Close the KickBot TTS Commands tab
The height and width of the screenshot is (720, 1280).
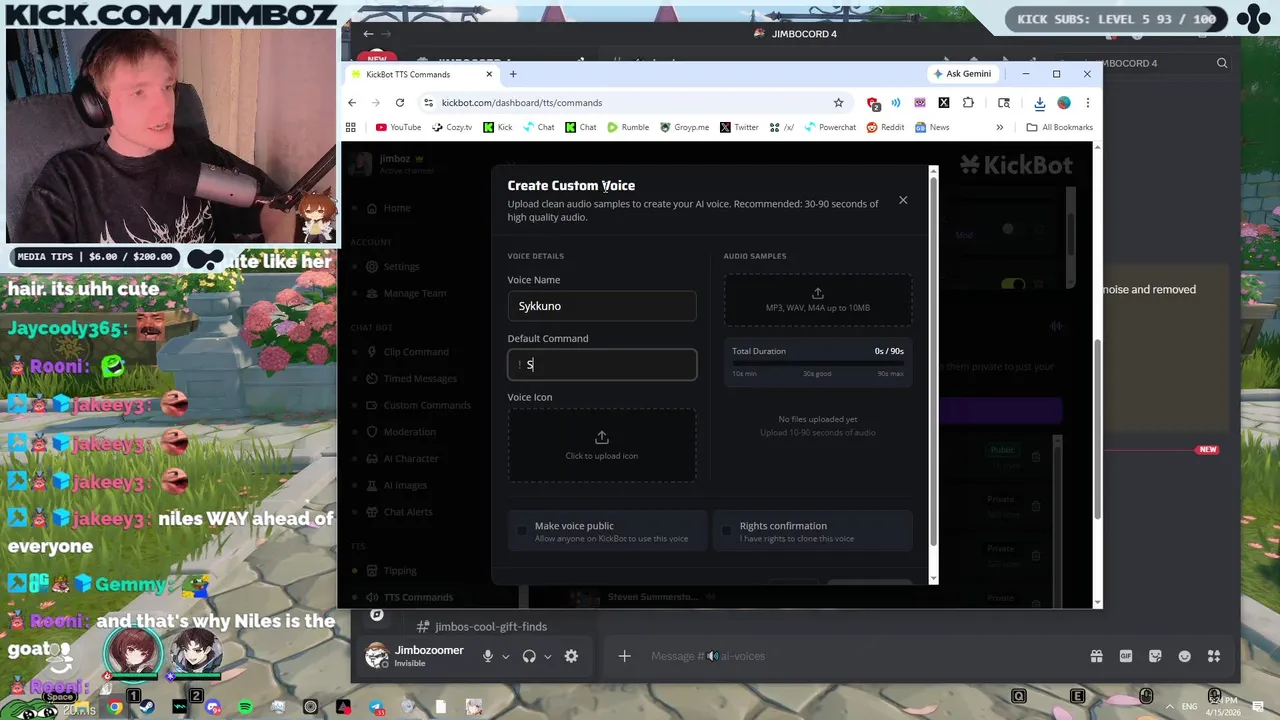tap(489, 74)
